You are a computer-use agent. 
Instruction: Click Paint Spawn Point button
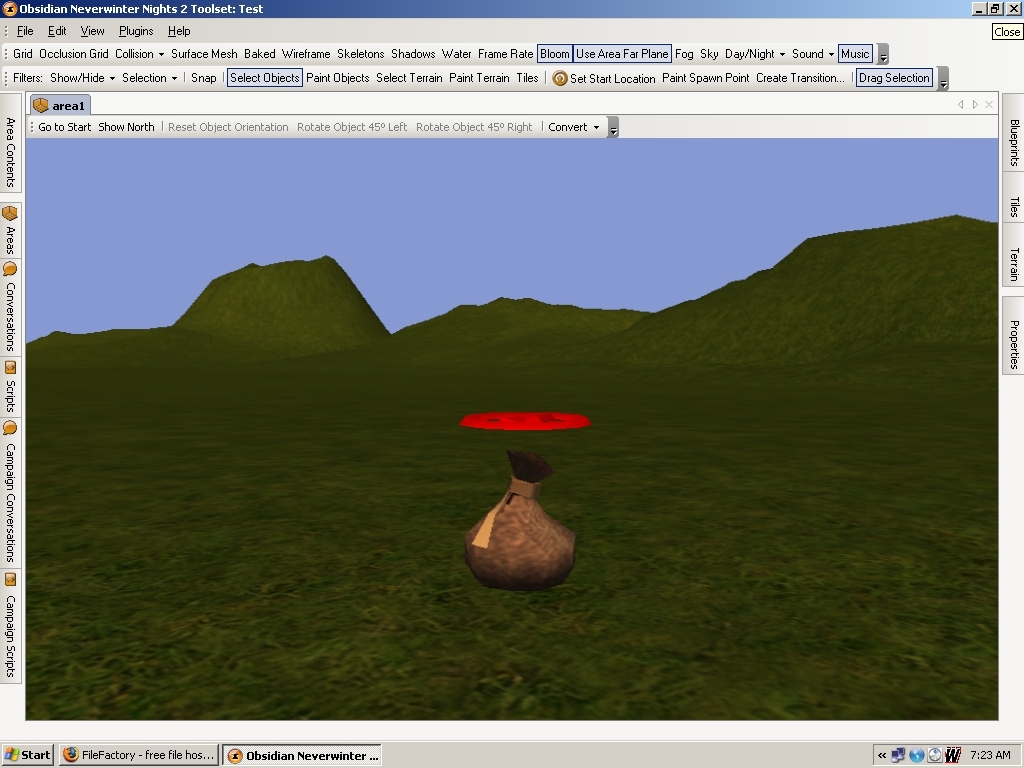705,78
